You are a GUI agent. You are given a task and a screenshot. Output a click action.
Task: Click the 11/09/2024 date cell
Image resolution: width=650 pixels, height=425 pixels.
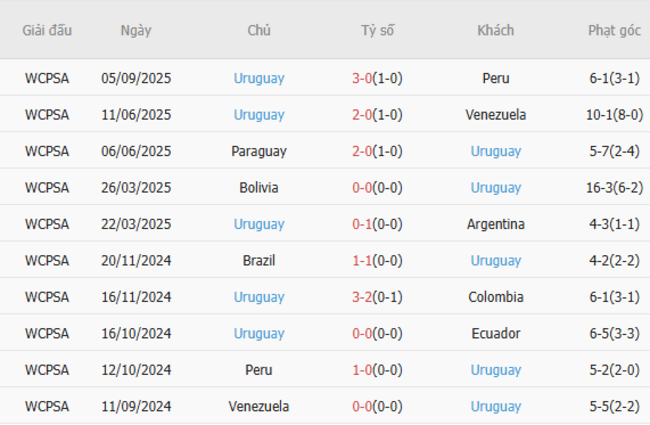136,407
